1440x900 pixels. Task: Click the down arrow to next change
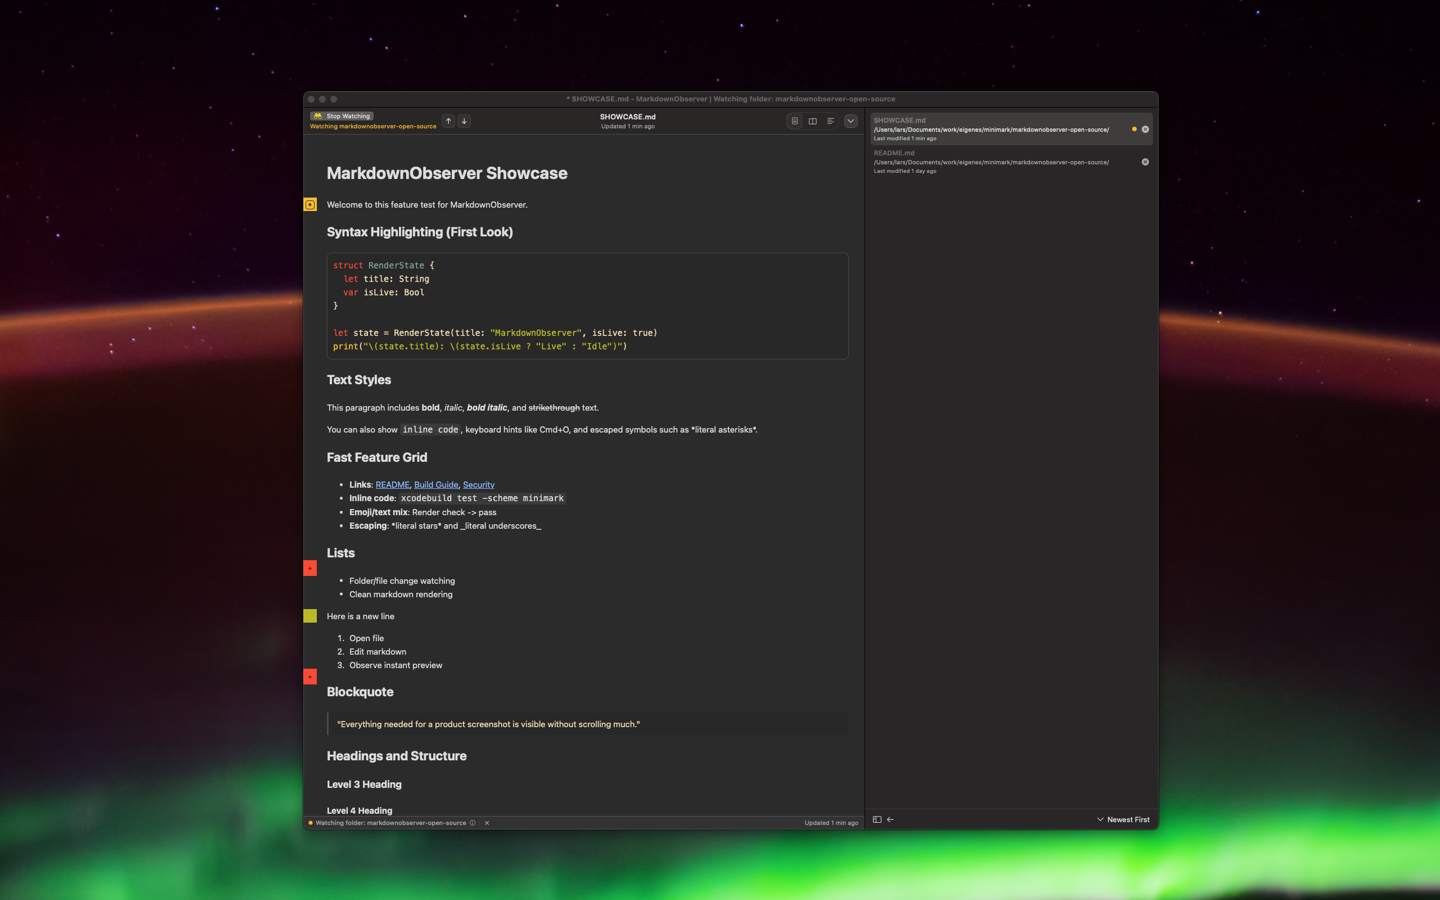point(464,121)
